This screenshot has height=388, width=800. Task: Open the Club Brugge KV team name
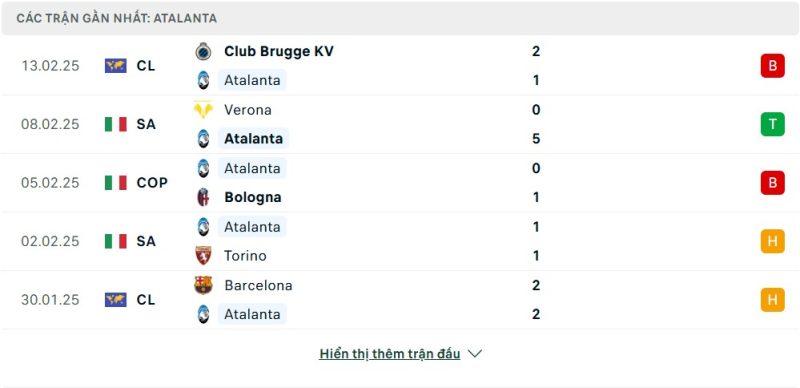tap(279, 52)
